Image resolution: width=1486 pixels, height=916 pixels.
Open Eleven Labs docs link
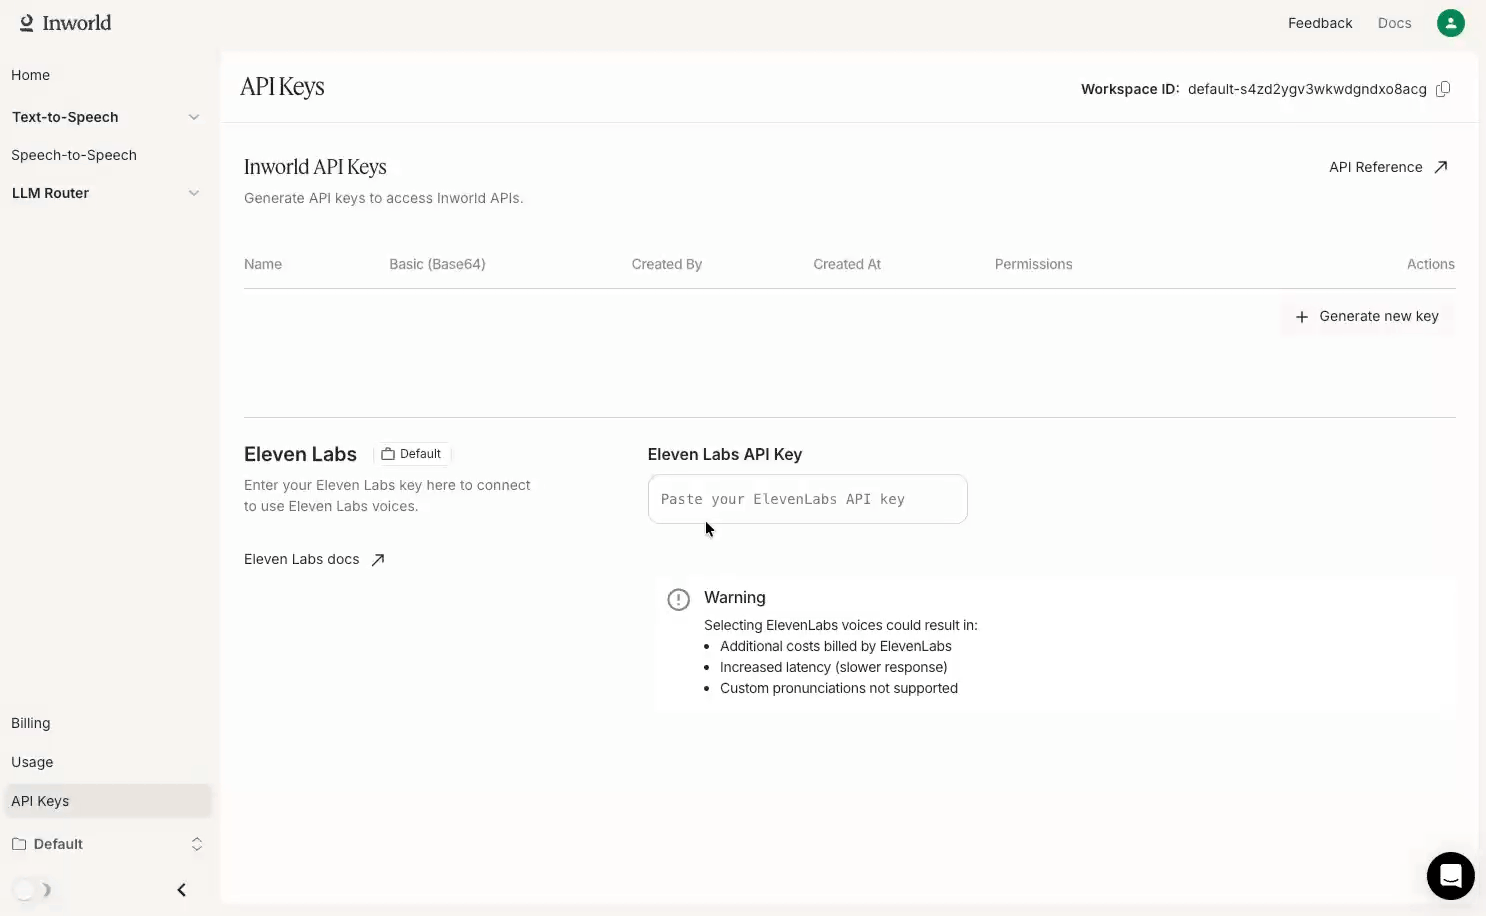[314, 560]
